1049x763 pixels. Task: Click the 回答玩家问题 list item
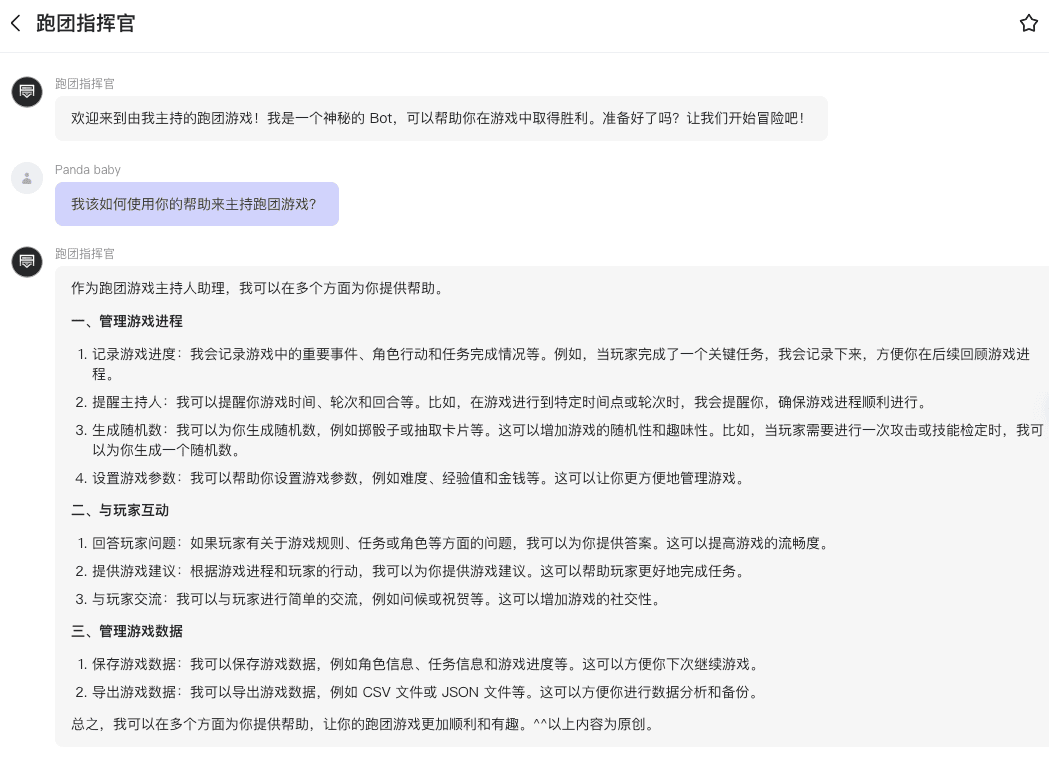pos(460,543)
